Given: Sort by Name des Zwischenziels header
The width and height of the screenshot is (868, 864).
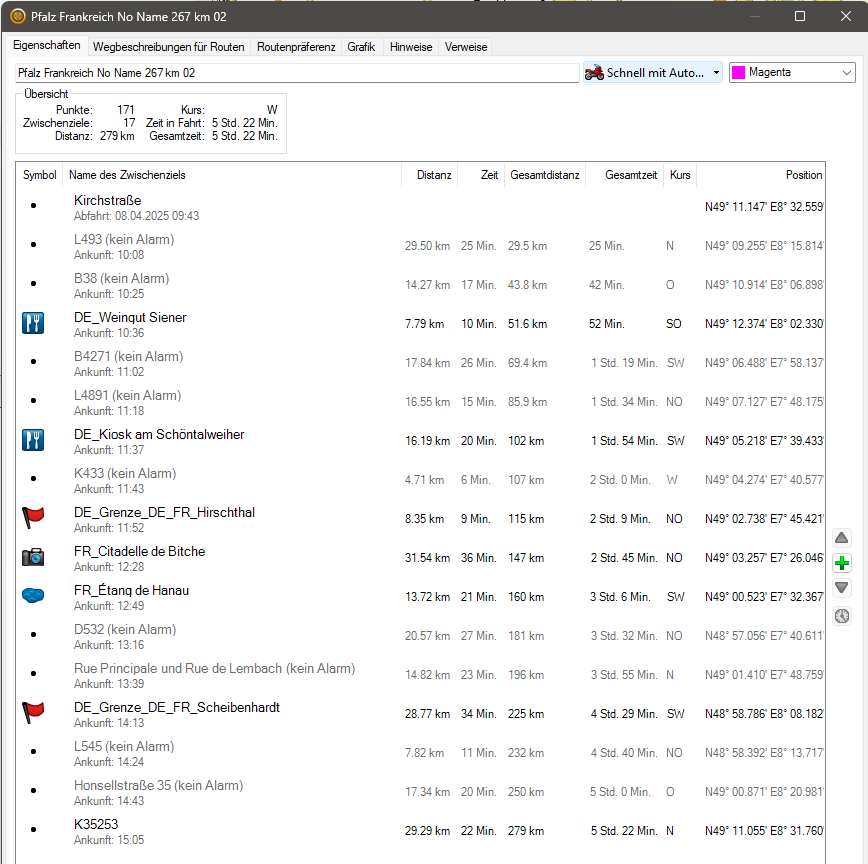Looking at the screenshot, I should 232,175.
